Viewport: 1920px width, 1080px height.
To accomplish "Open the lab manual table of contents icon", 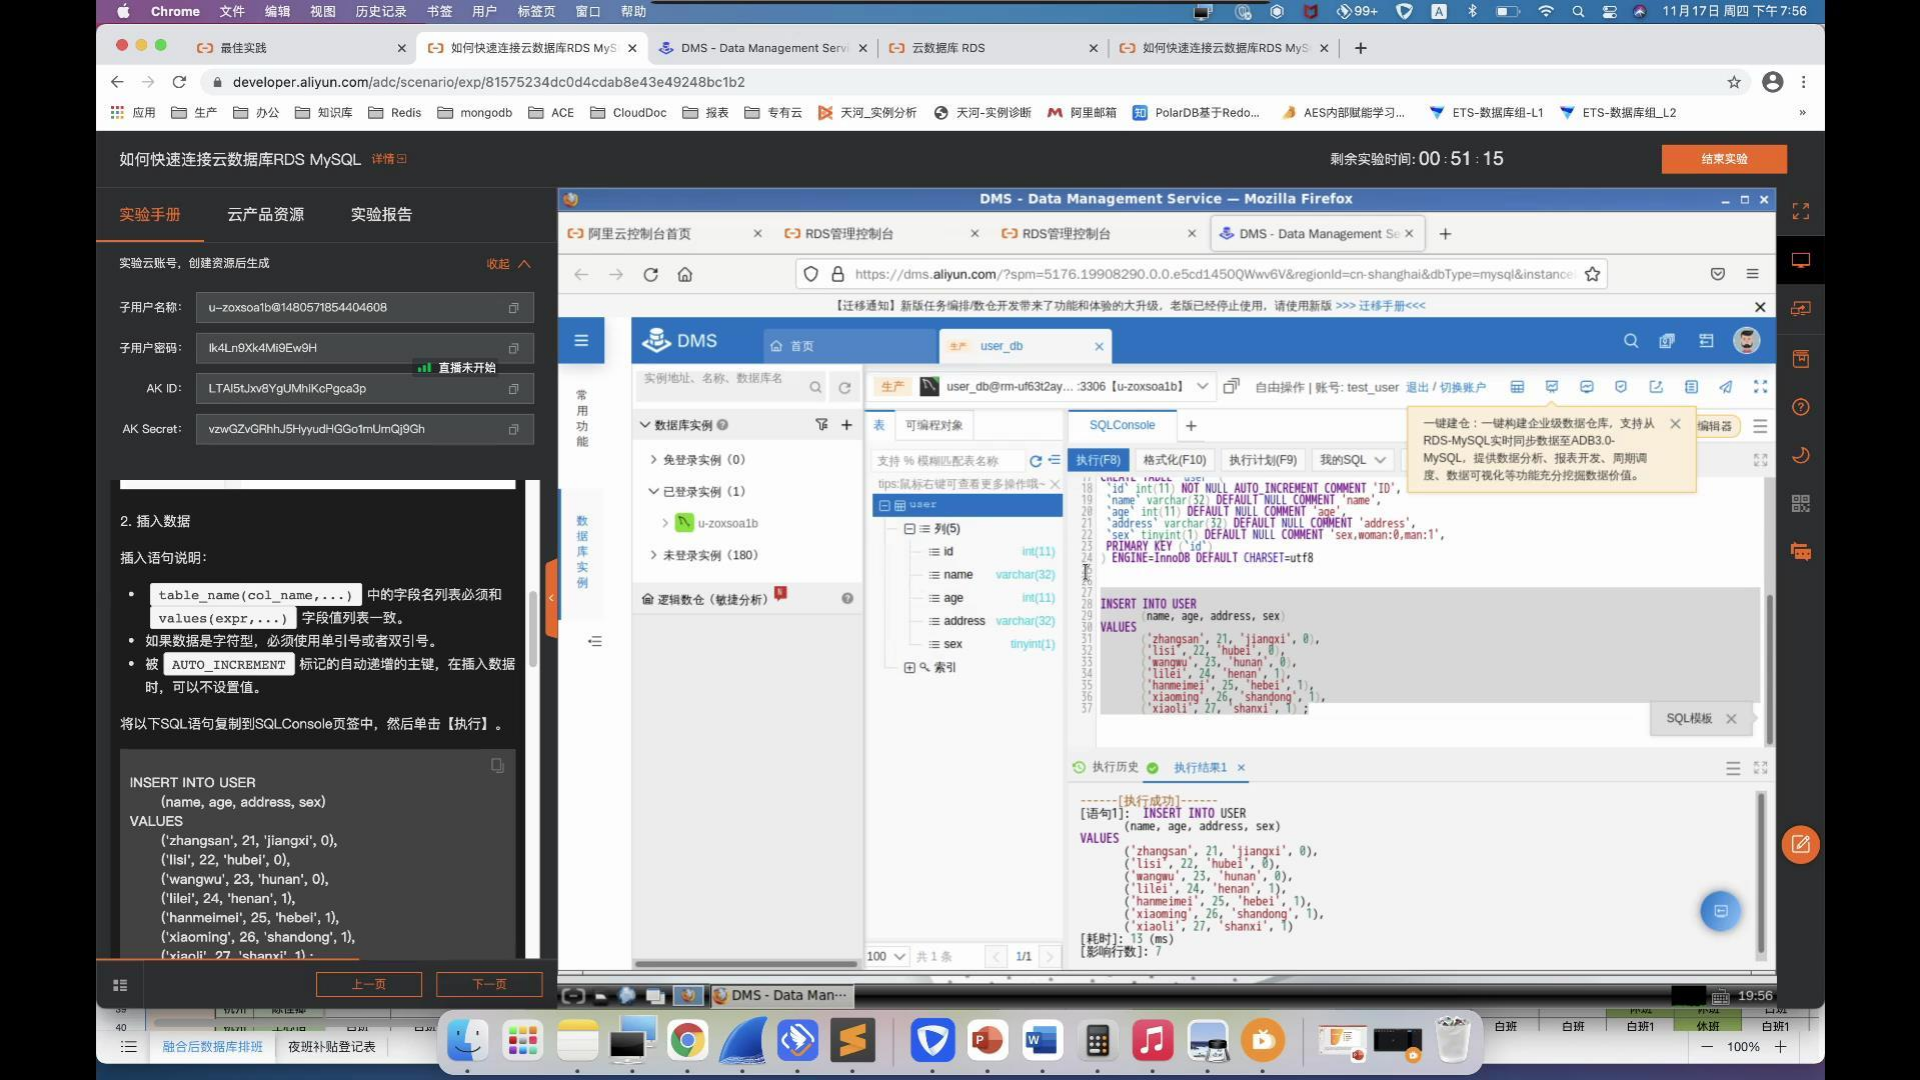I will coord(120,985).
